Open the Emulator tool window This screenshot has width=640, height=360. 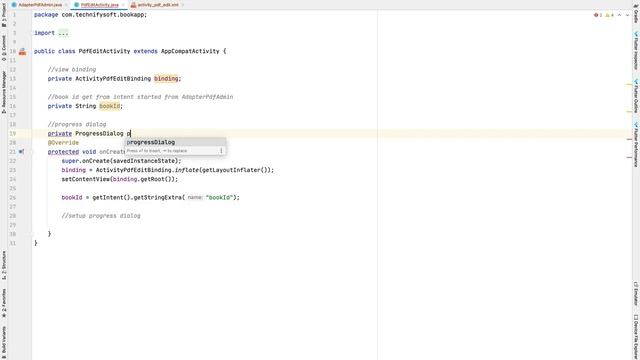tap(636, 293)
